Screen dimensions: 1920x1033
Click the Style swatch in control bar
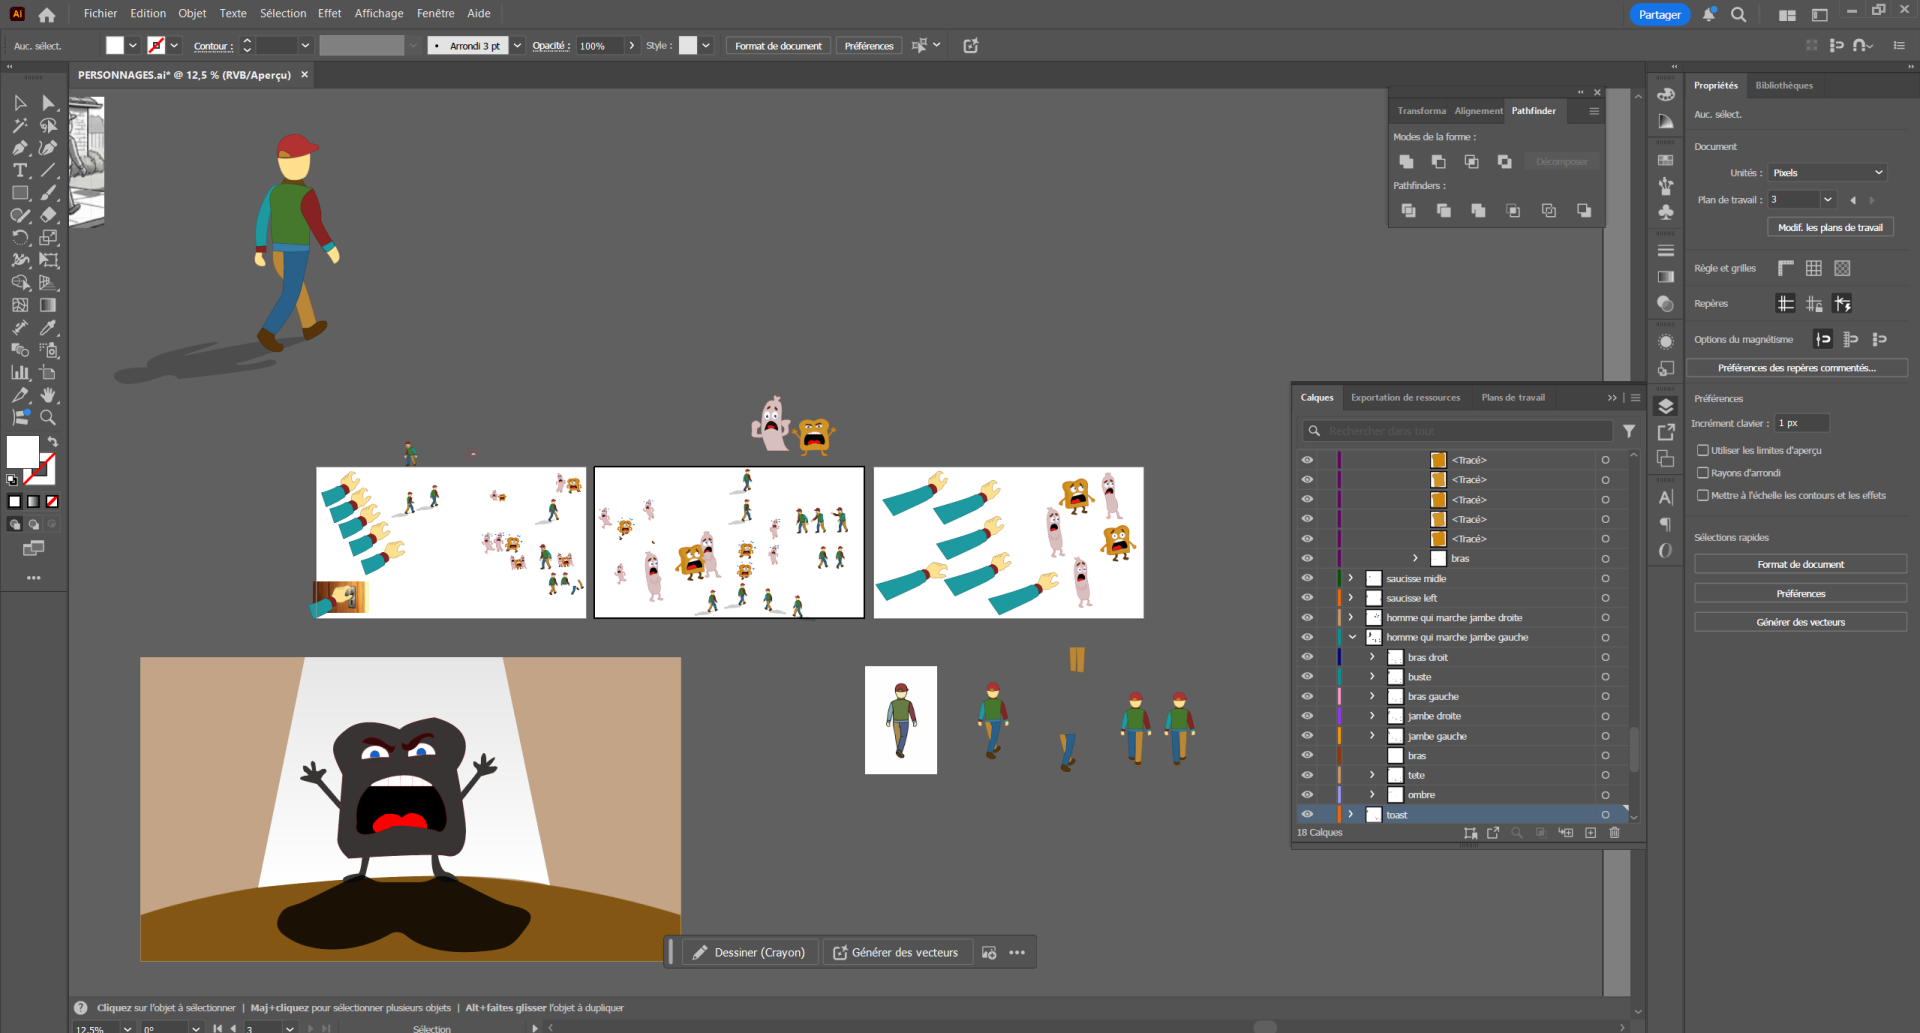pos(688,46)
